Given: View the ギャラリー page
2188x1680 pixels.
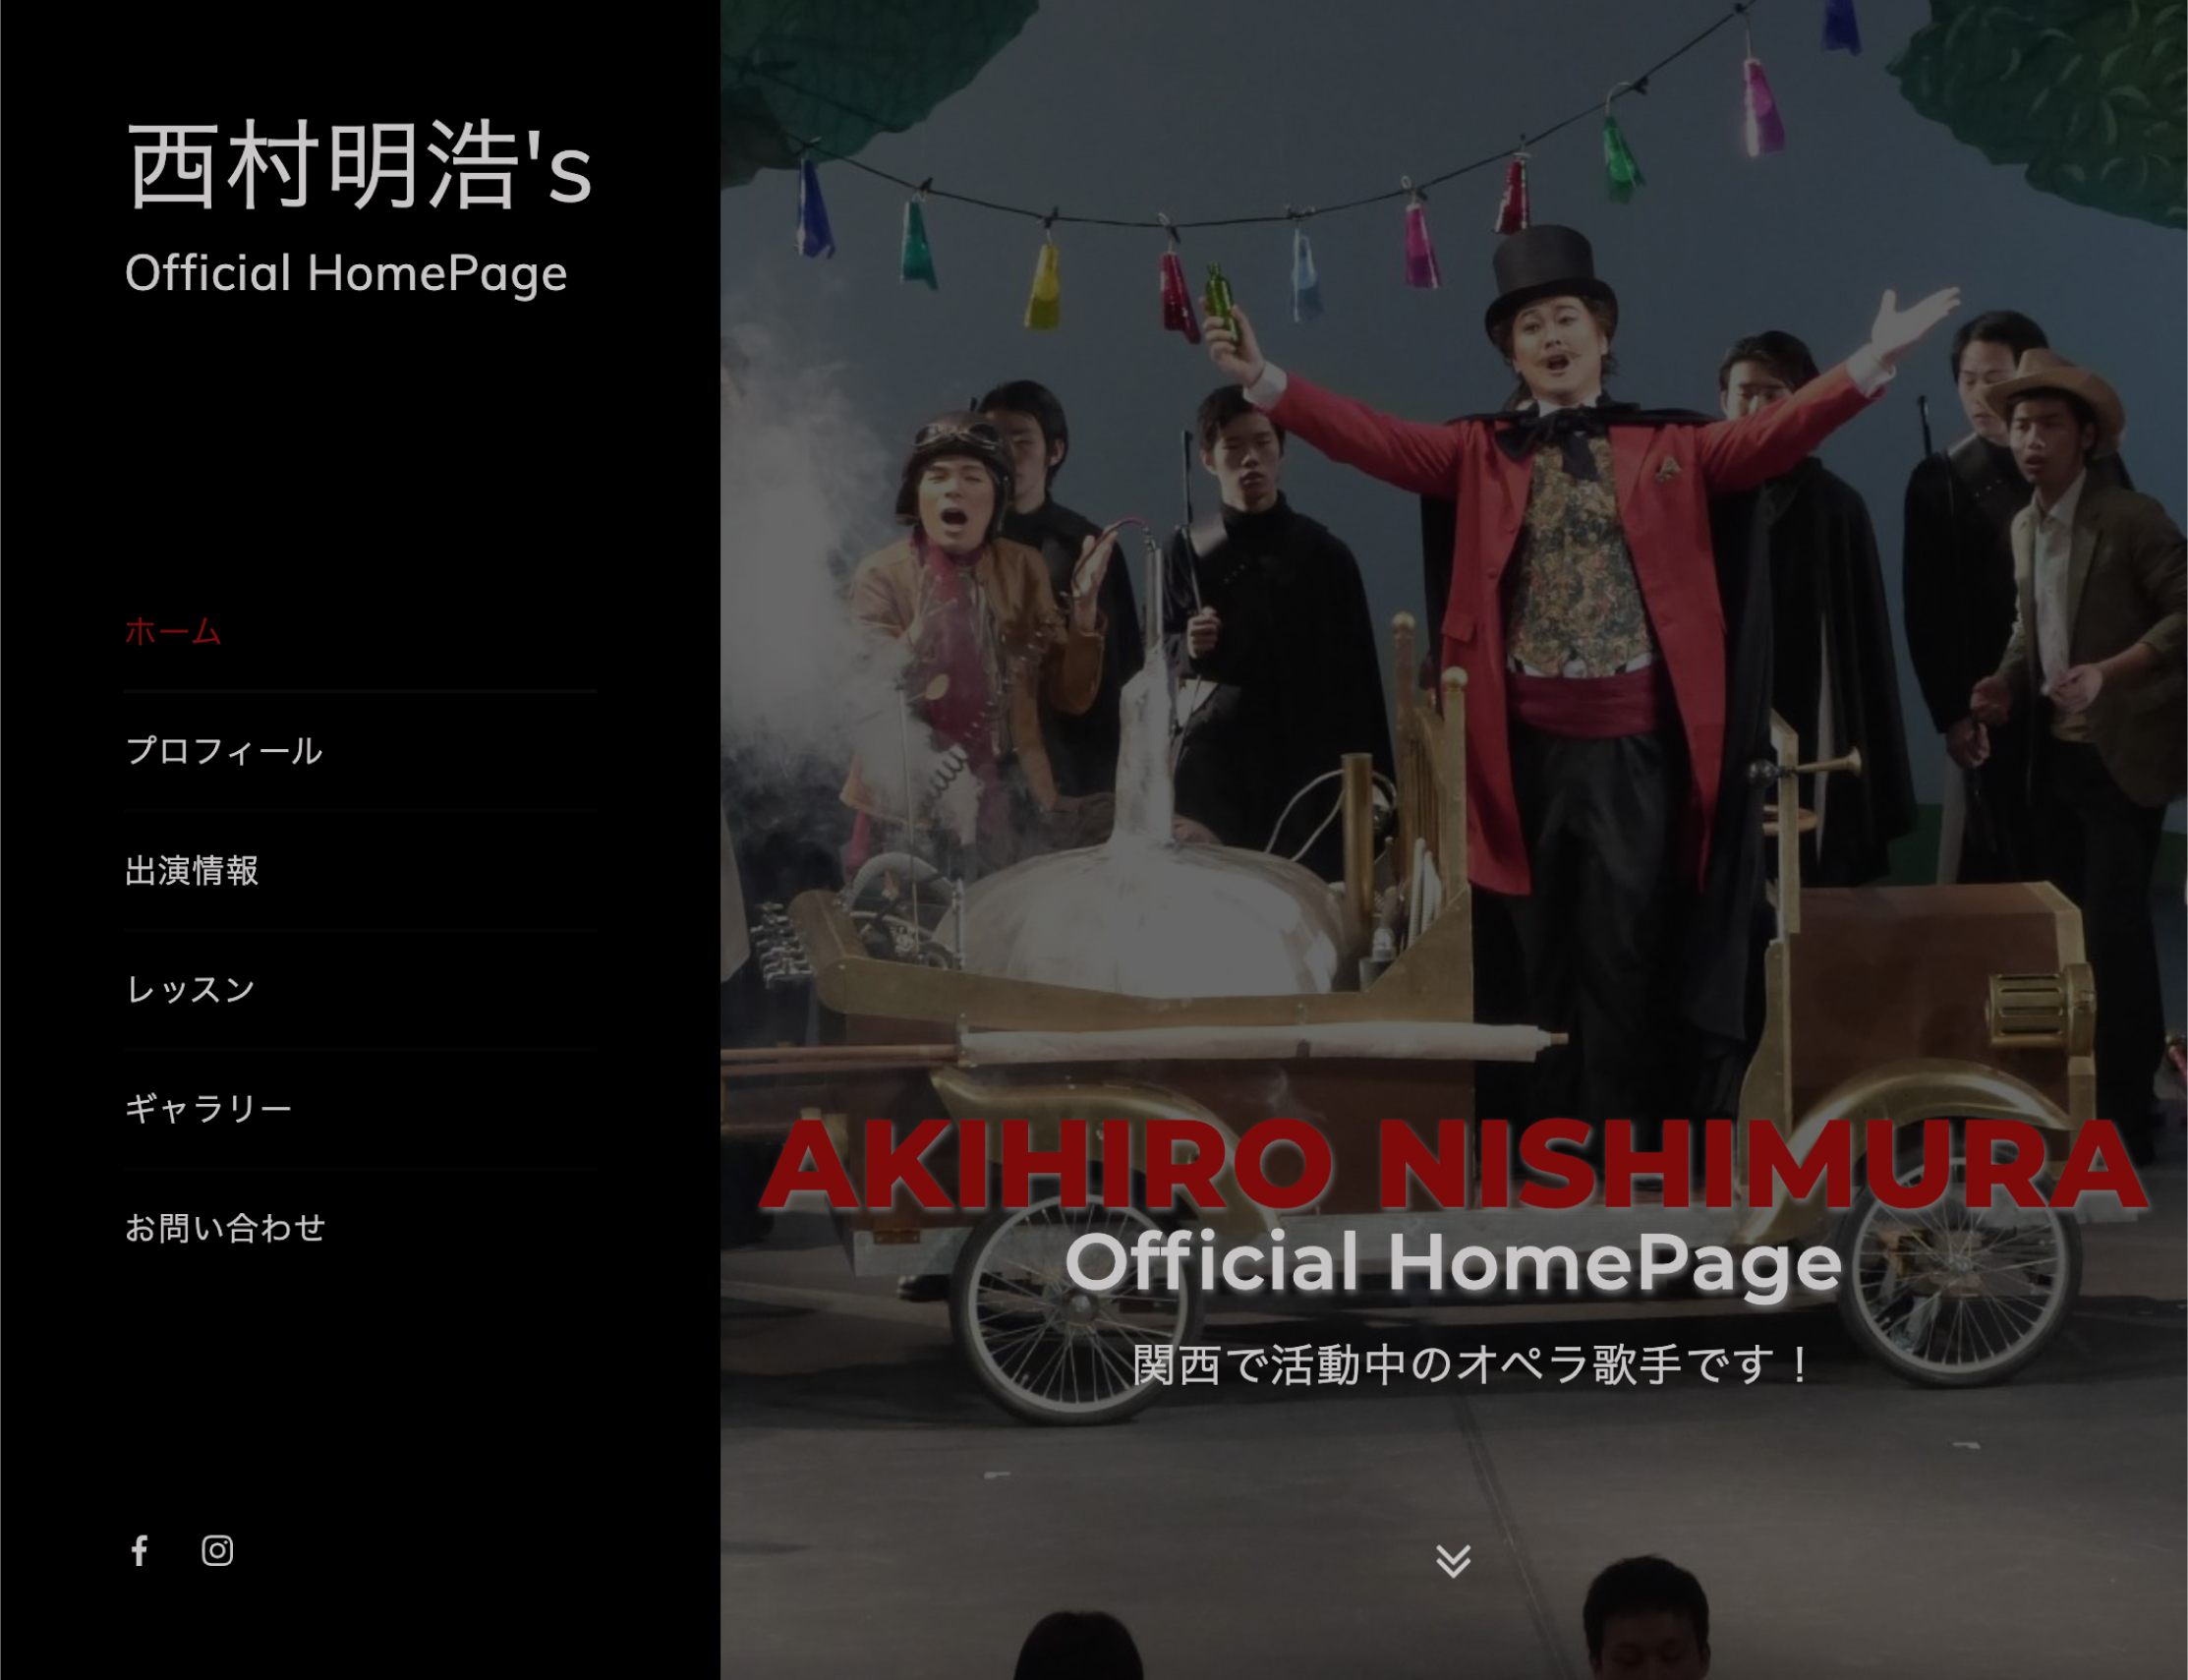Looking at the screenshot, I should [x=208, y=1108].
